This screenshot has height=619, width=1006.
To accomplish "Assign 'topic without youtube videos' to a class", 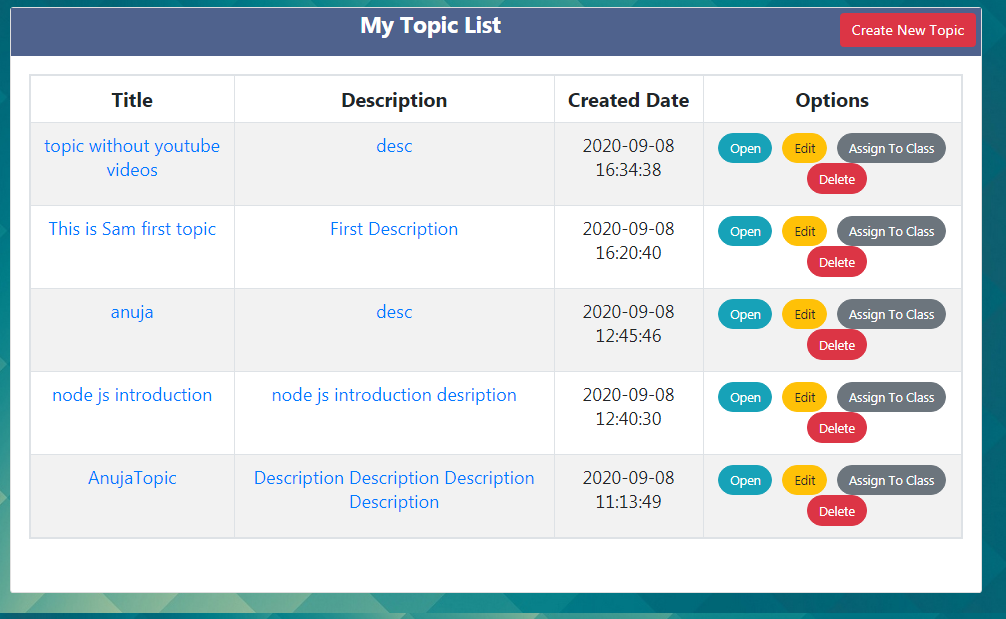I will [x=891, y=148].
